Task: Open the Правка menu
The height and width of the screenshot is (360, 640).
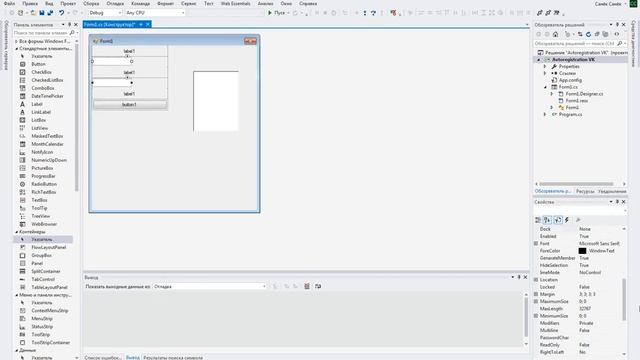Action: (30, 3)
